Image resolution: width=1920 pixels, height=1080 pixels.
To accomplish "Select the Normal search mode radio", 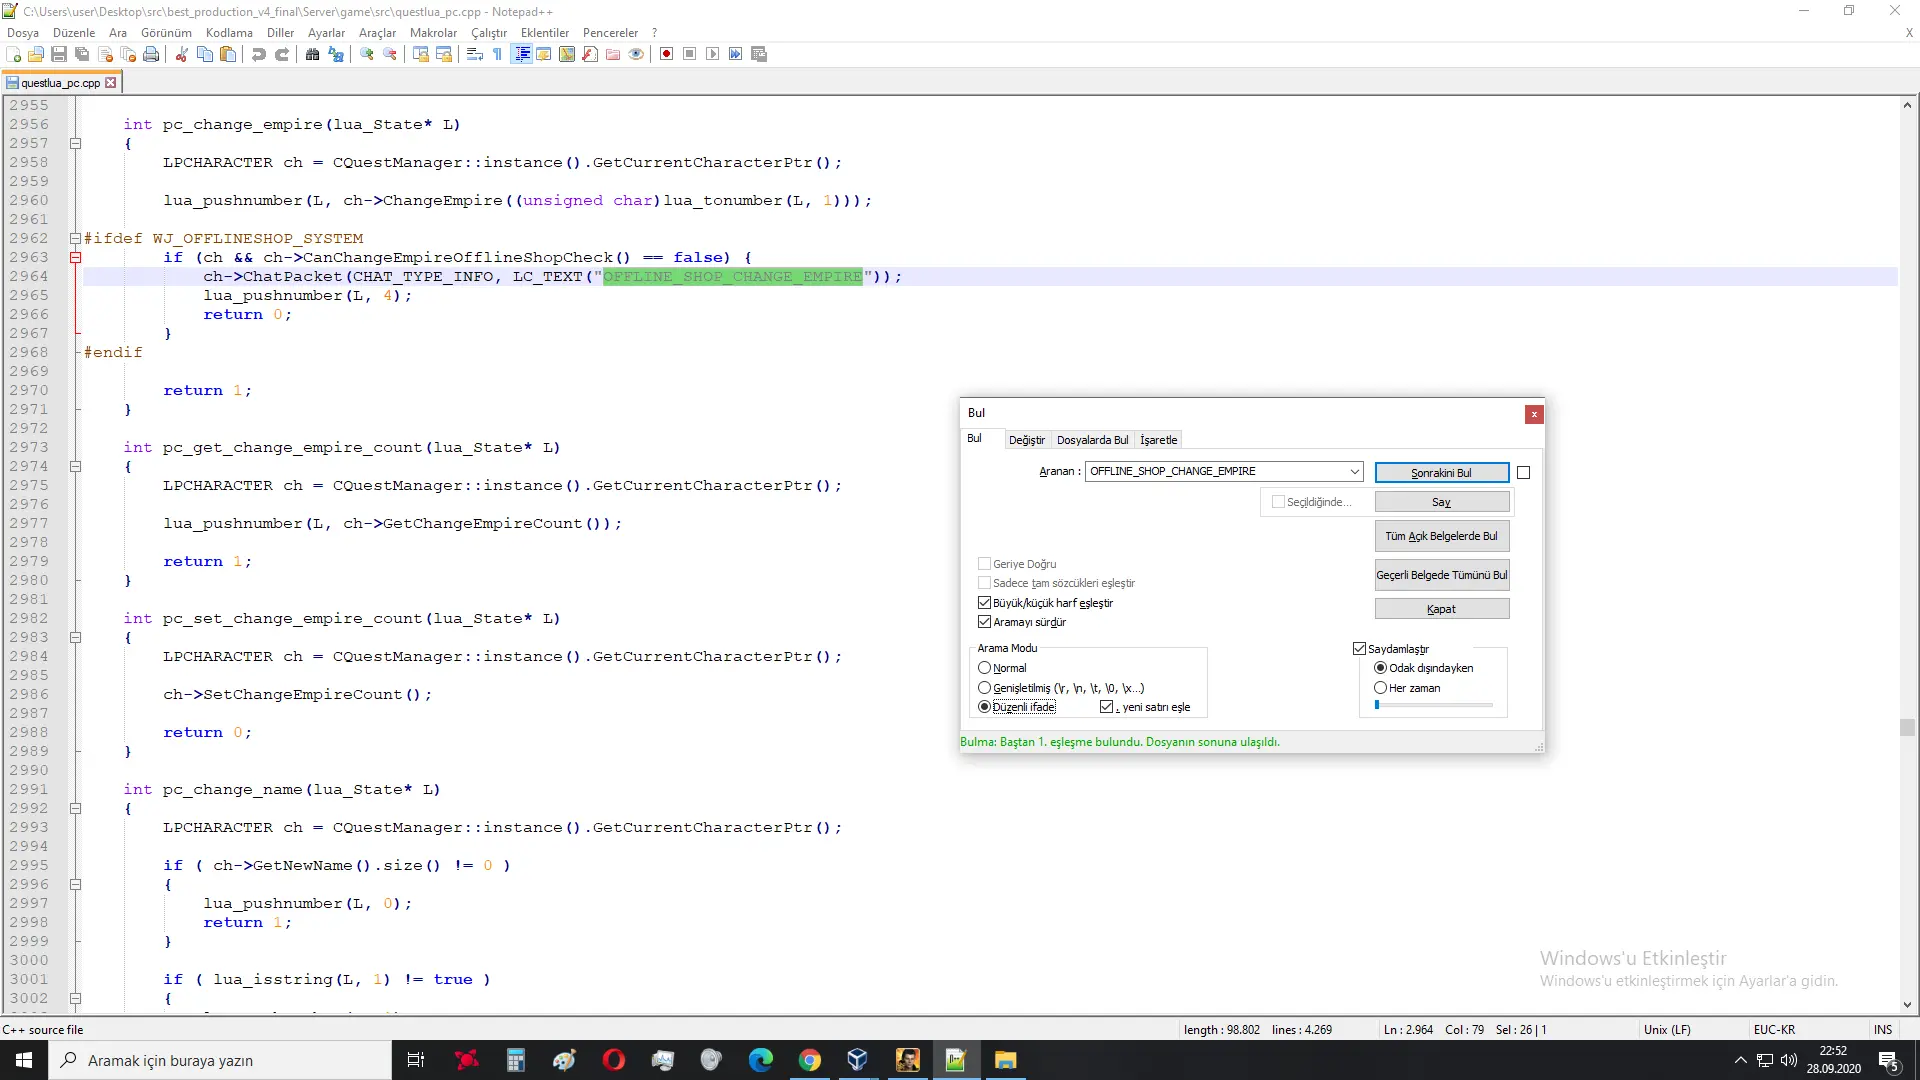I will (x=984, y=668).
